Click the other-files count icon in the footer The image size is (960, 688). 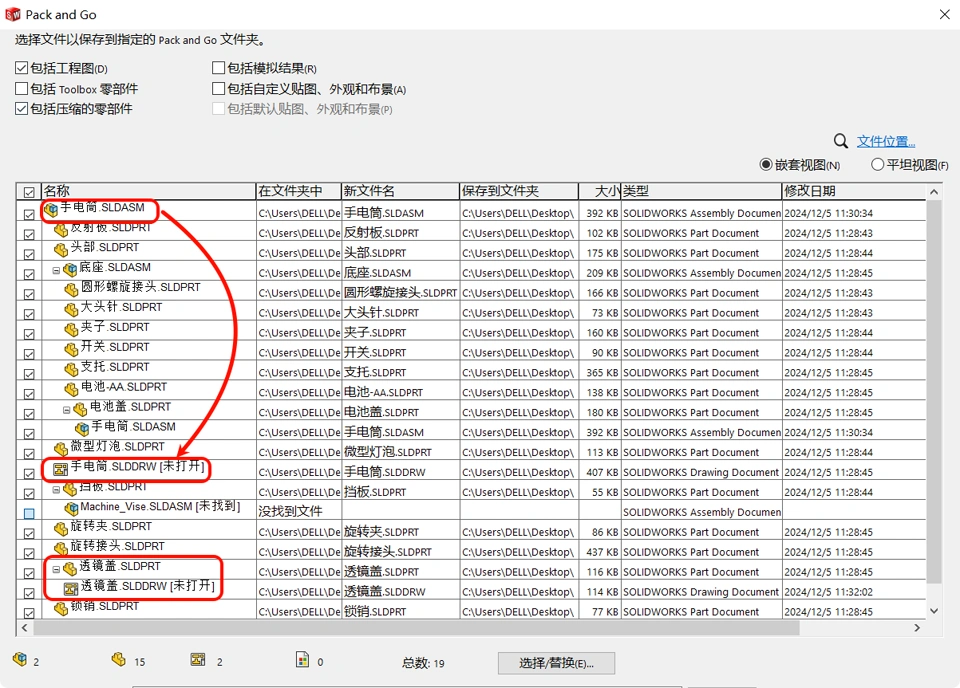[302, 659]
